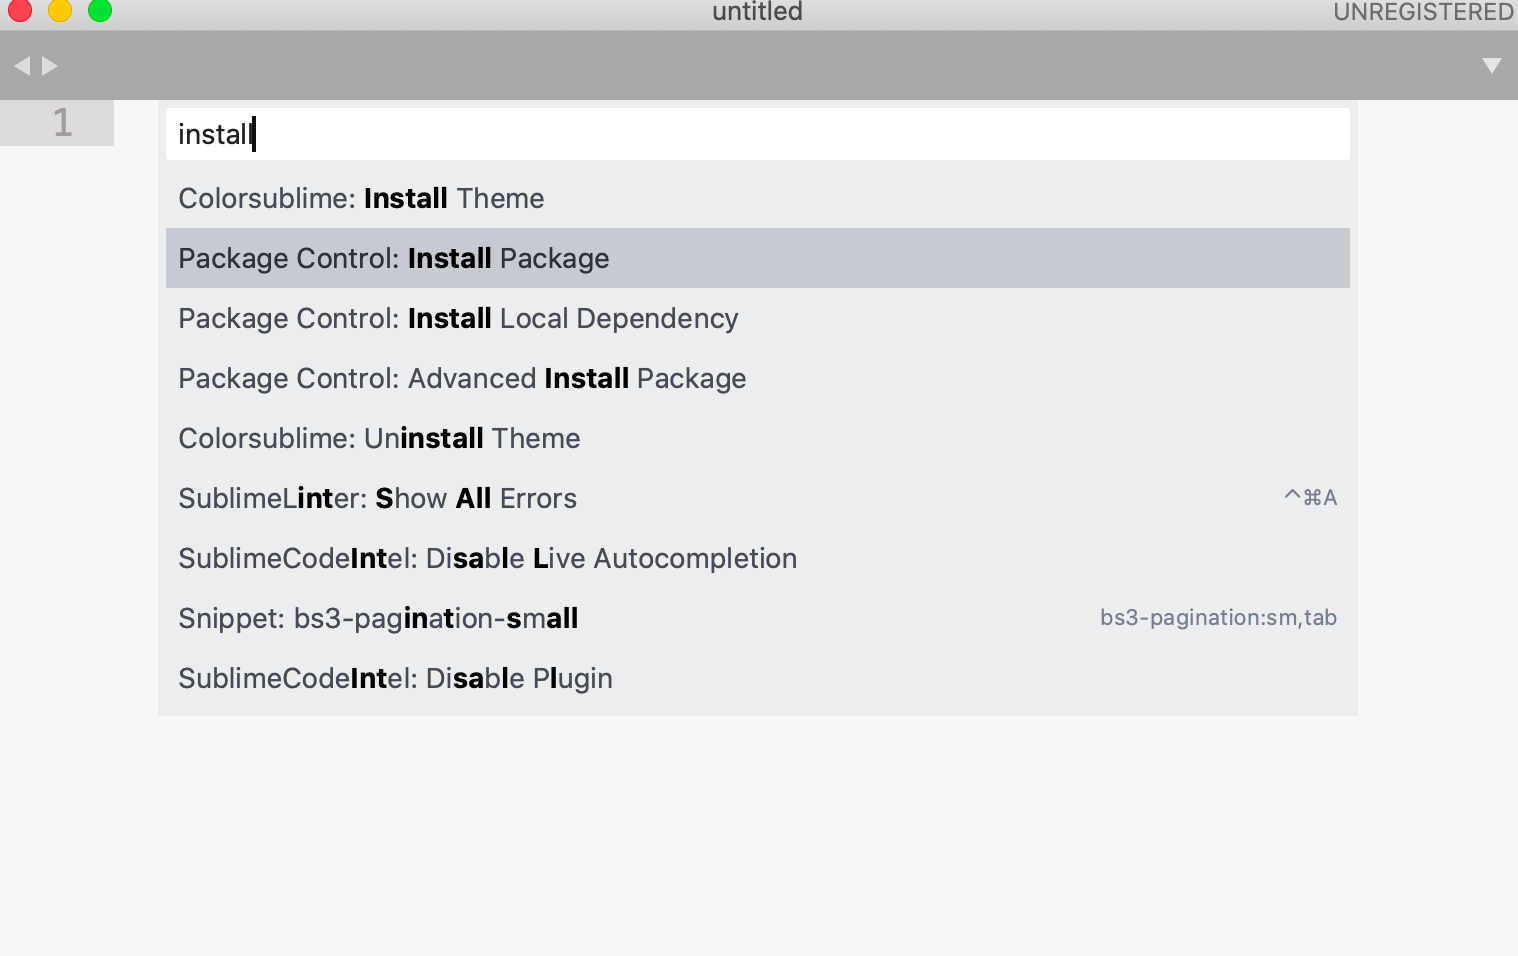Click the command palette search field

tap(757, 134)
